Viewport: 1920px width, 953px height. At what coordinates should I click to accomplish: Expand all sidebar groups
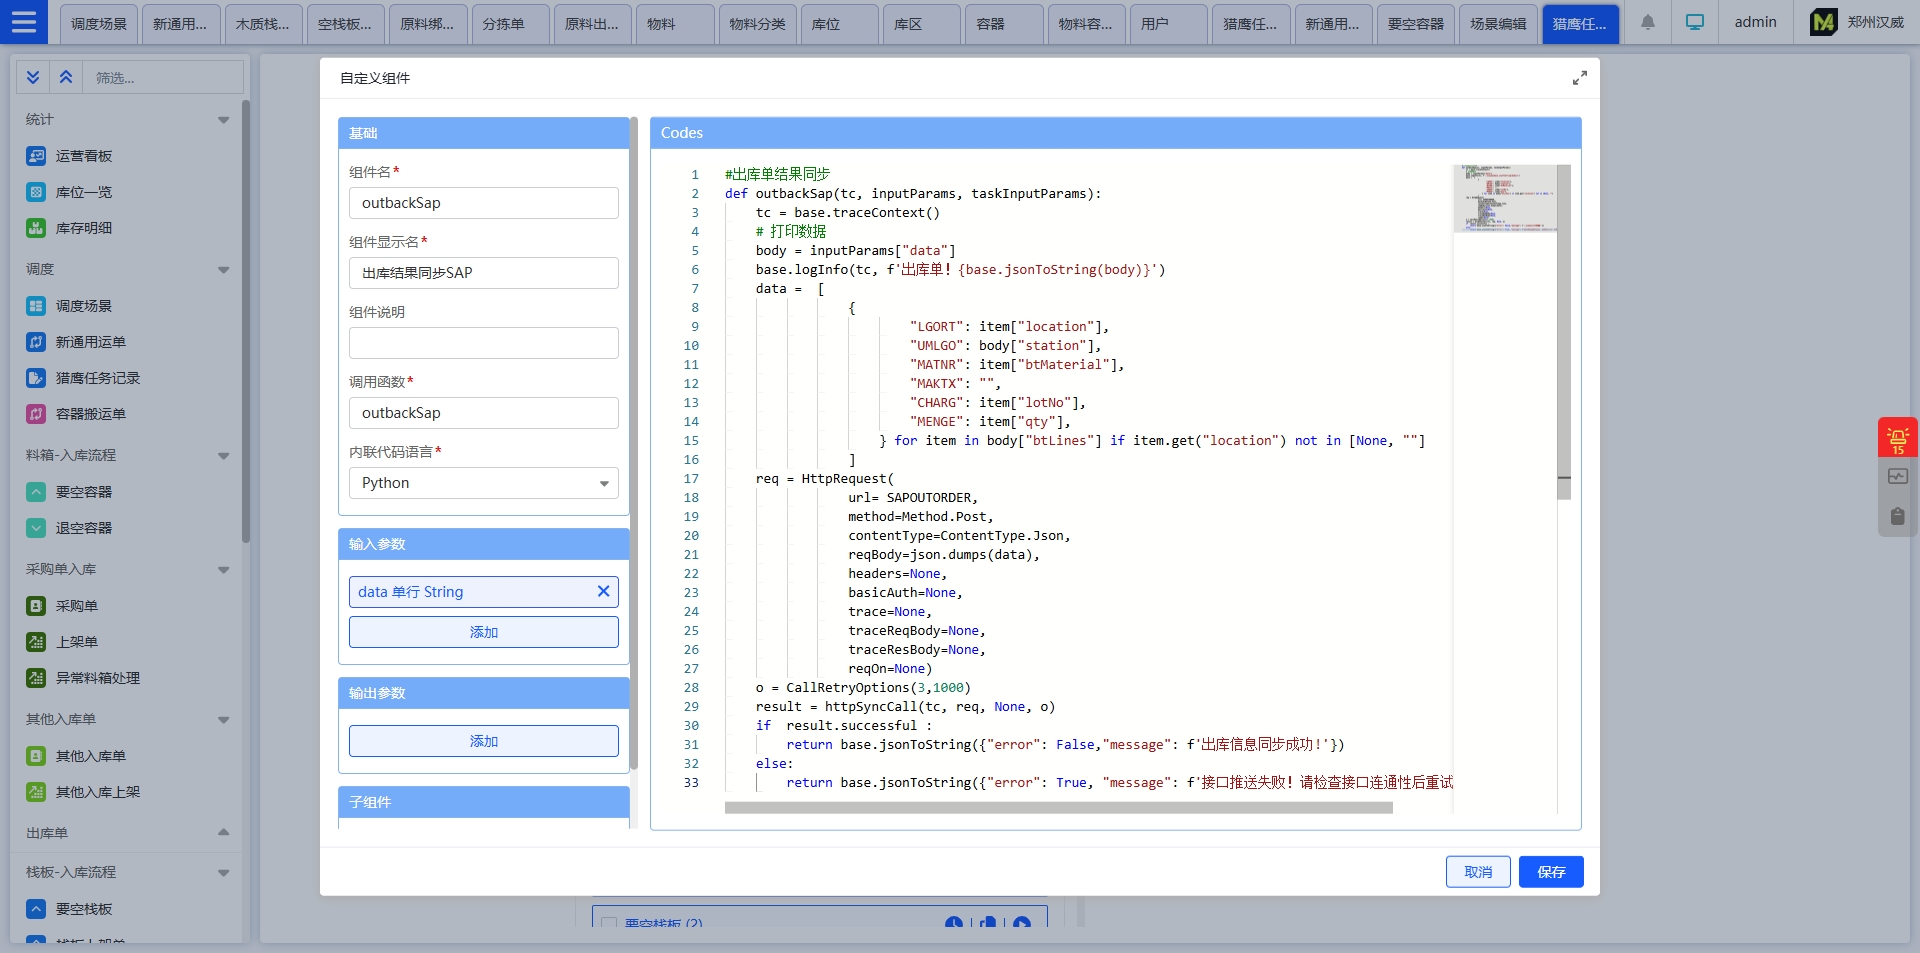tap(33, 77)
